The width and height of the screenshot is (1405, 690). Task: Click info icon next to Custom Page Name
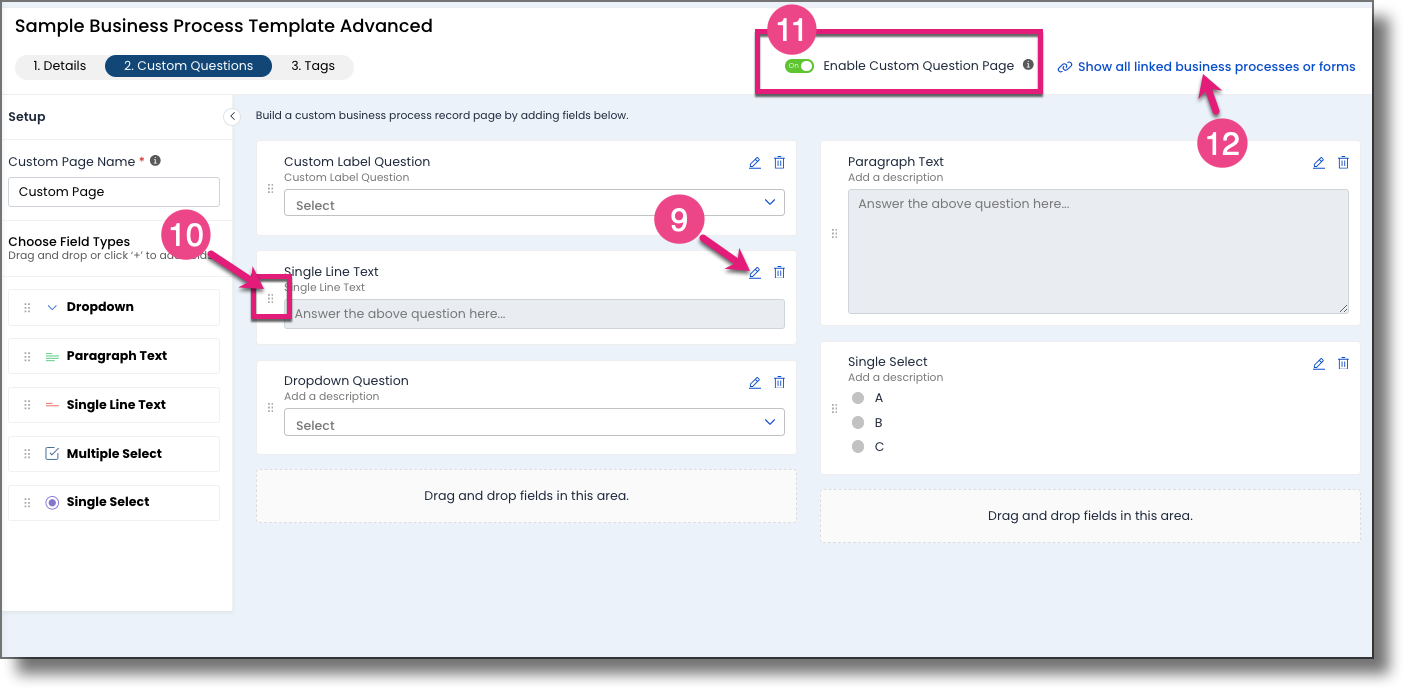click(155, 160)
